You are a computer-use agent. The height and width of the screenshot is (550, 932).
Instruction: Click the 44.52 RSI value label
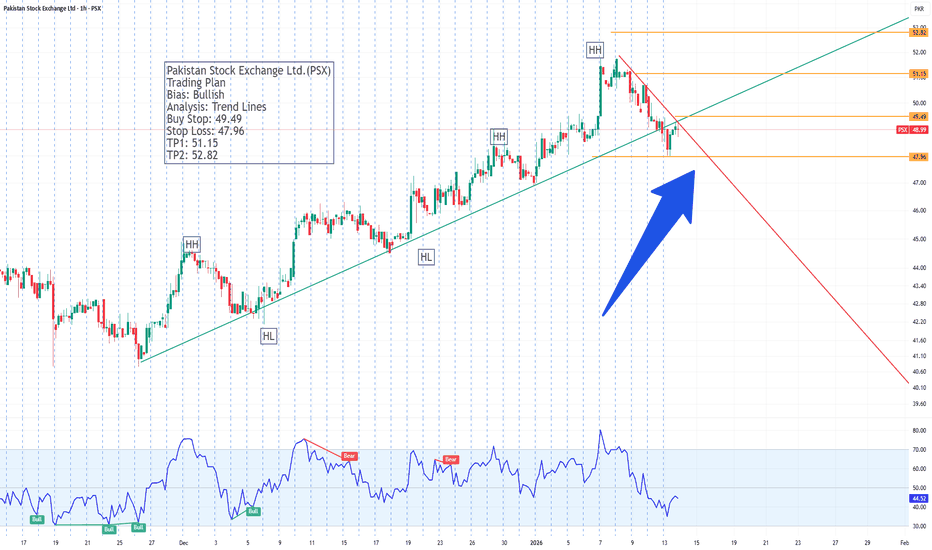pyautogui.click(x=918, y=498)
